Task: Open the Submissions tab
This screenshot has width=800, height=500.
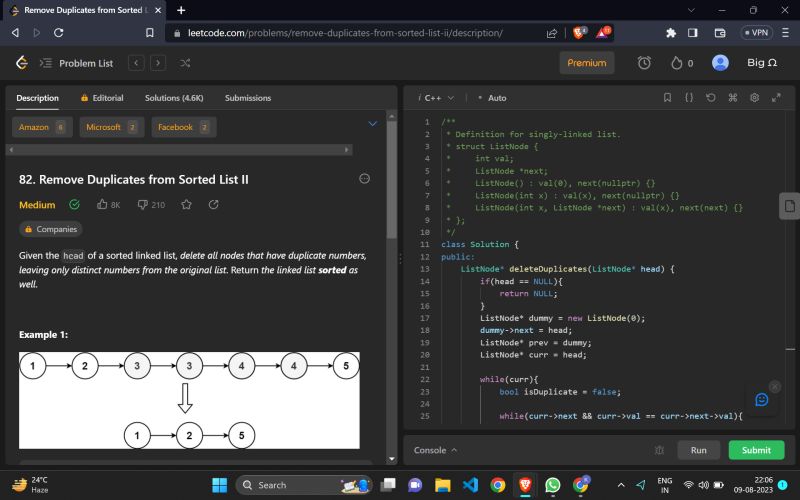Action: point(248,98)
